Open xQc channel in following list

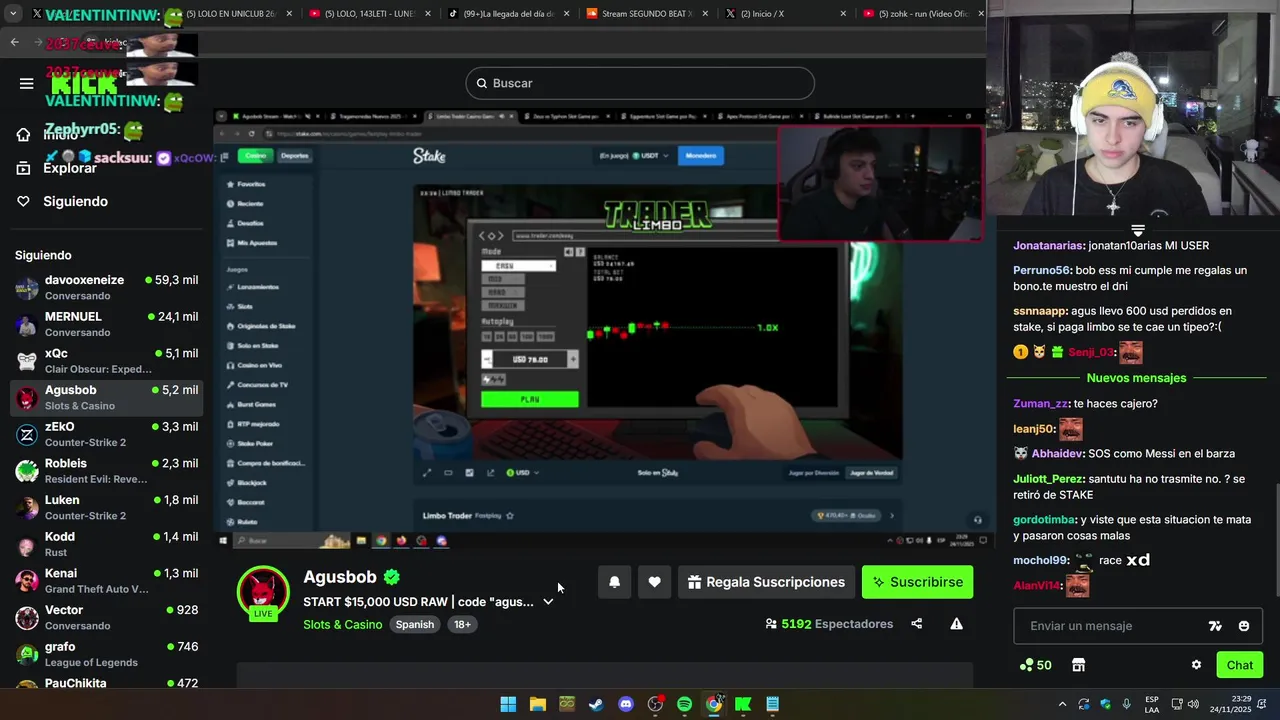click(x=105, y=360)
